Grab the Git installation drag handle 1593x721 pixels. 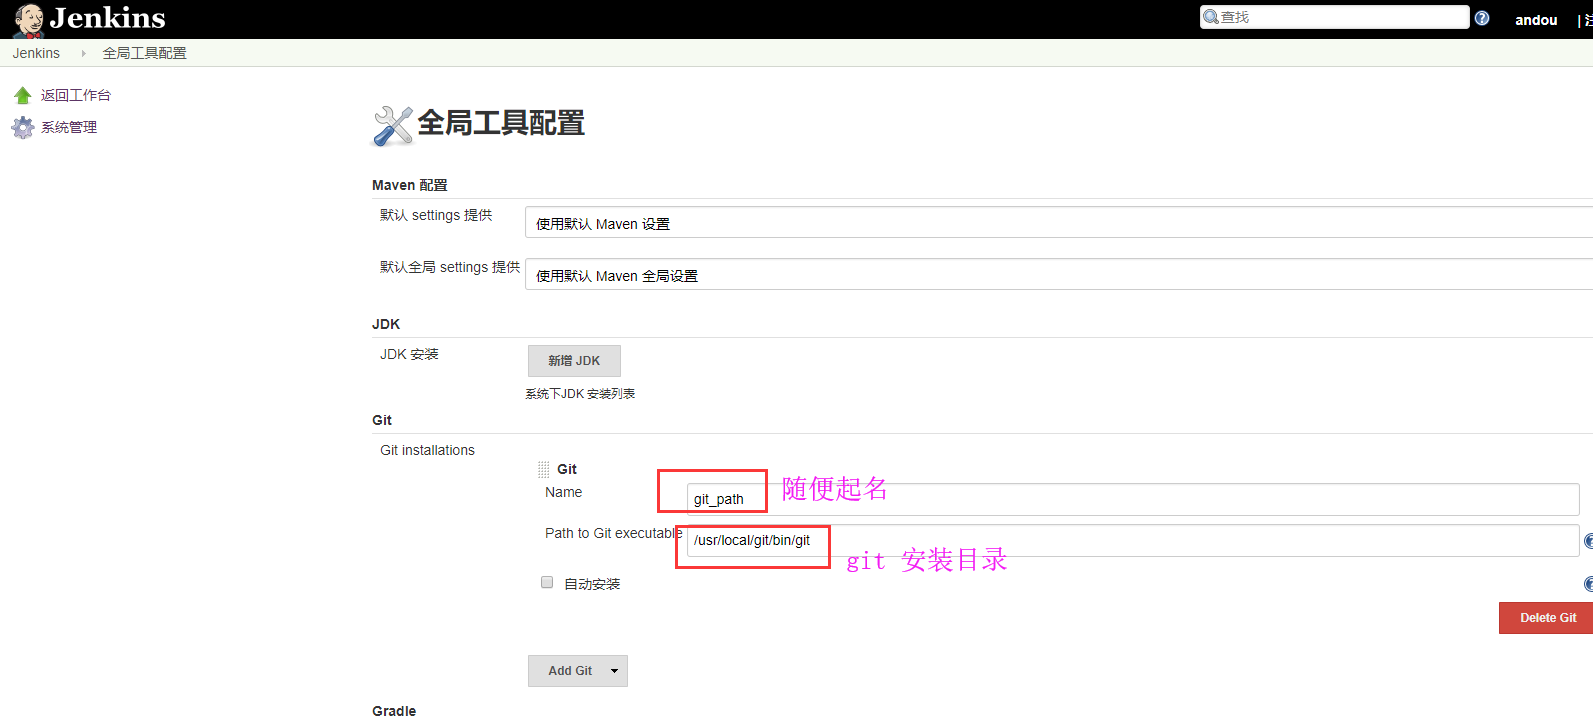pyautogui.click(x=543, y=469)
